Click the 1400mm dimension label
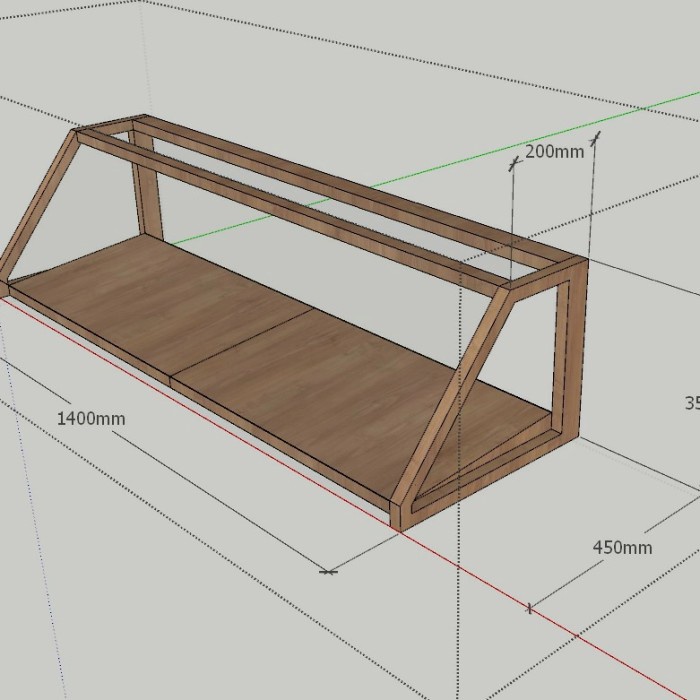The image size is (700, 700). pyautogui.click(x=91, y=418)
